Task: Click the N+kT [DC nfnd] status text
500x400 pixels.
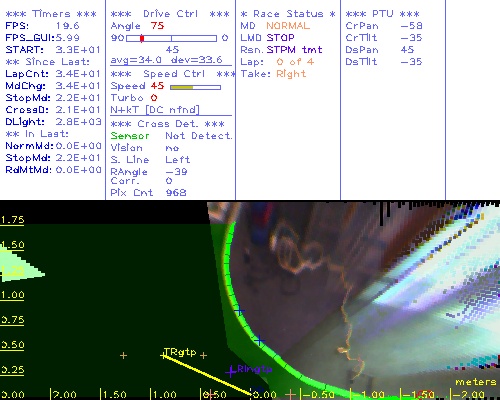Action: (155, 110)
